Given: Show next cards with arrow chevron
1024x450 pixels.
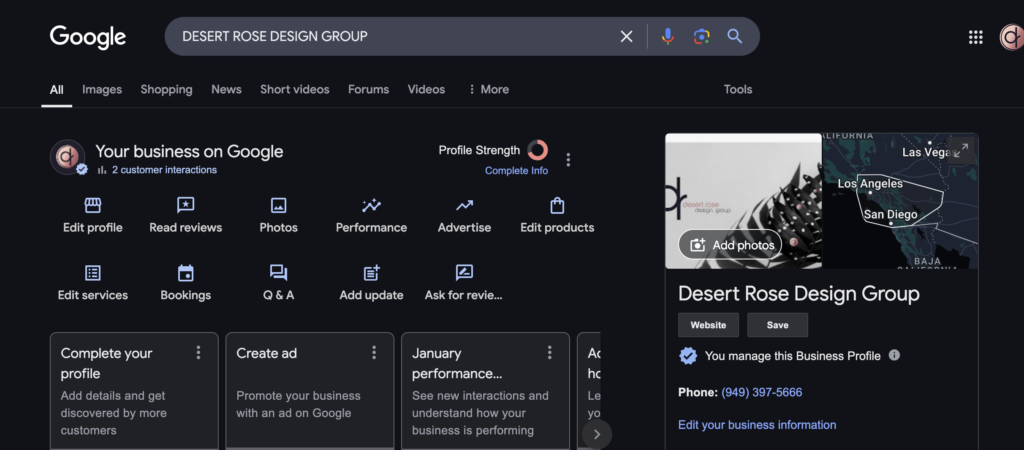Looking at the screenshot, I should [x=596, y=434].
